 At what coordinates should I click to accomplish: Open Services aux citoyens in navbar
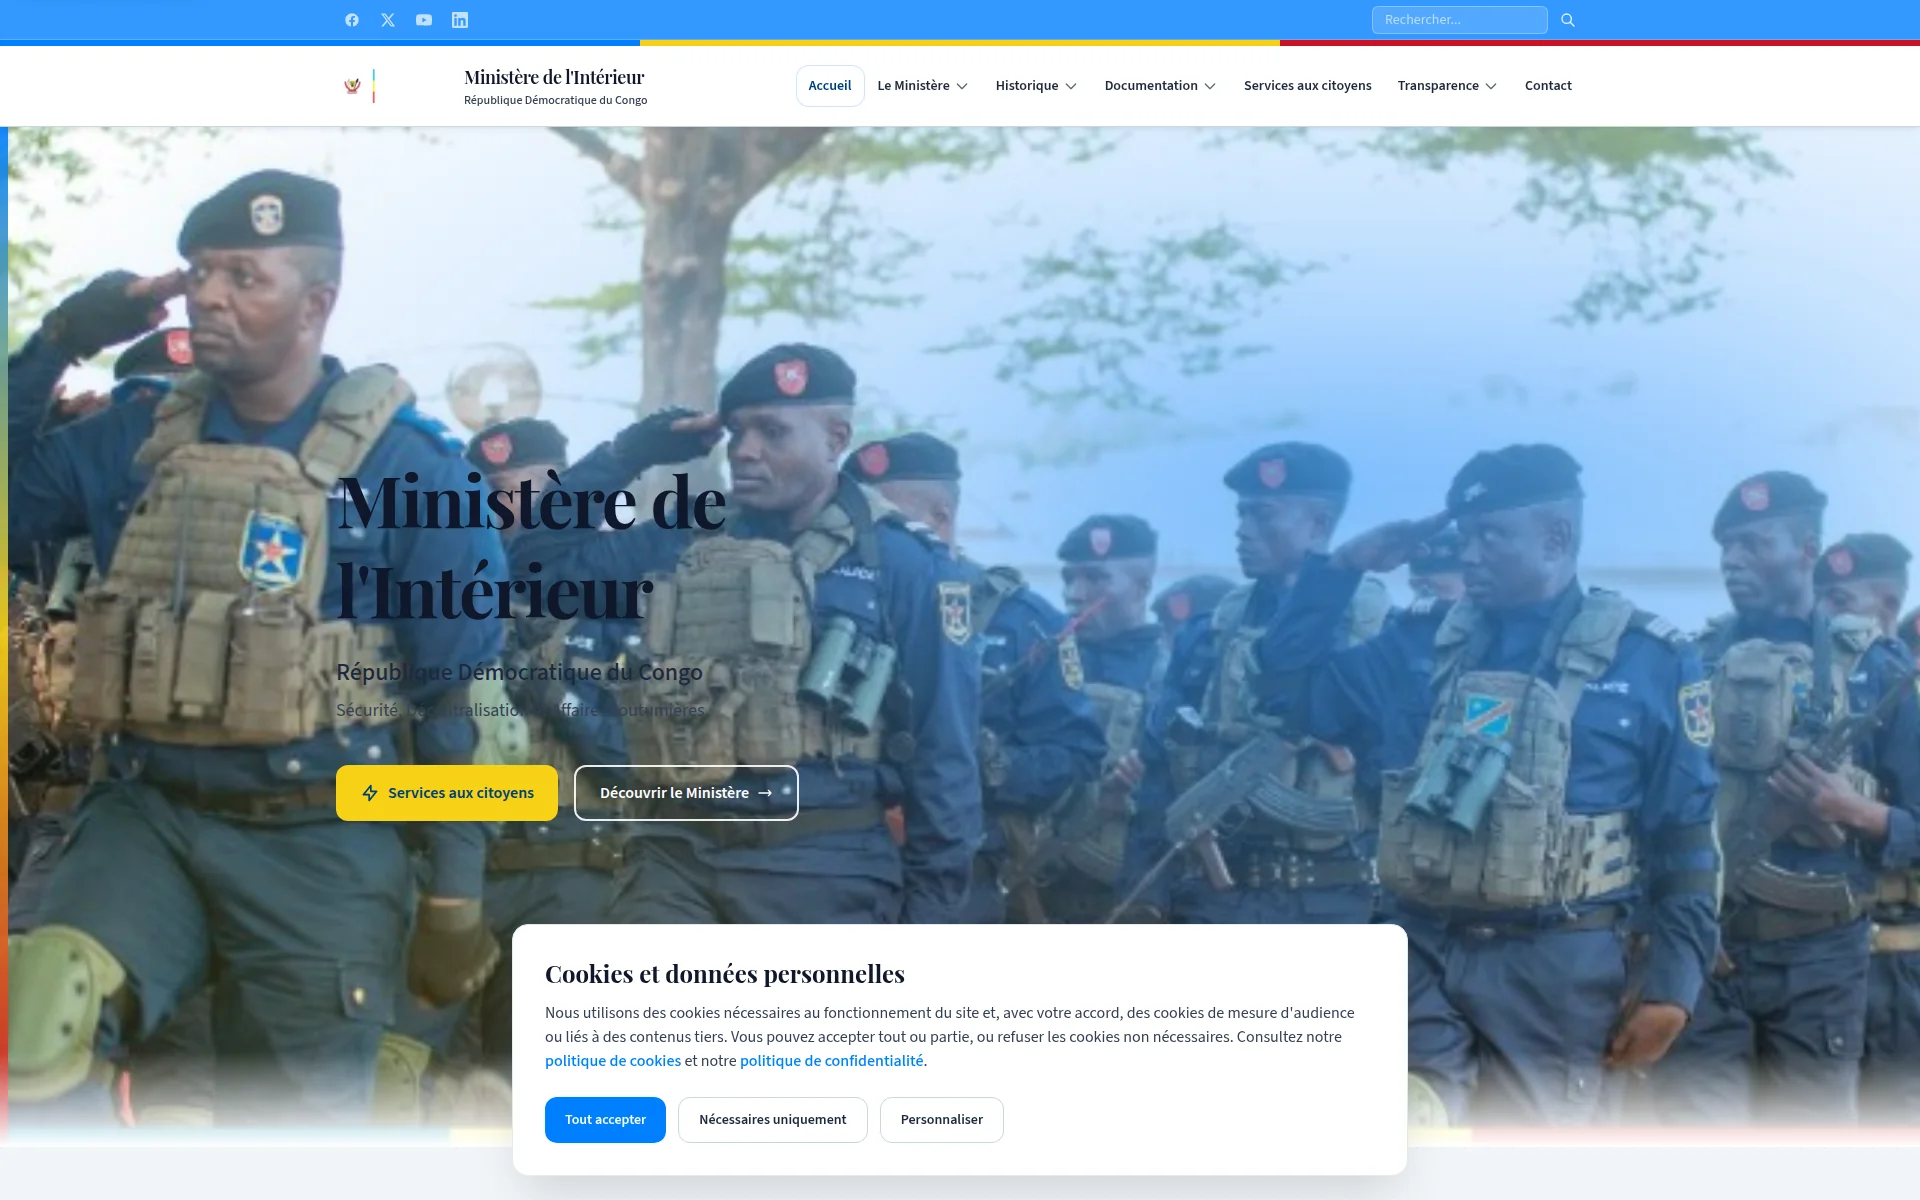click(1307, 86)
